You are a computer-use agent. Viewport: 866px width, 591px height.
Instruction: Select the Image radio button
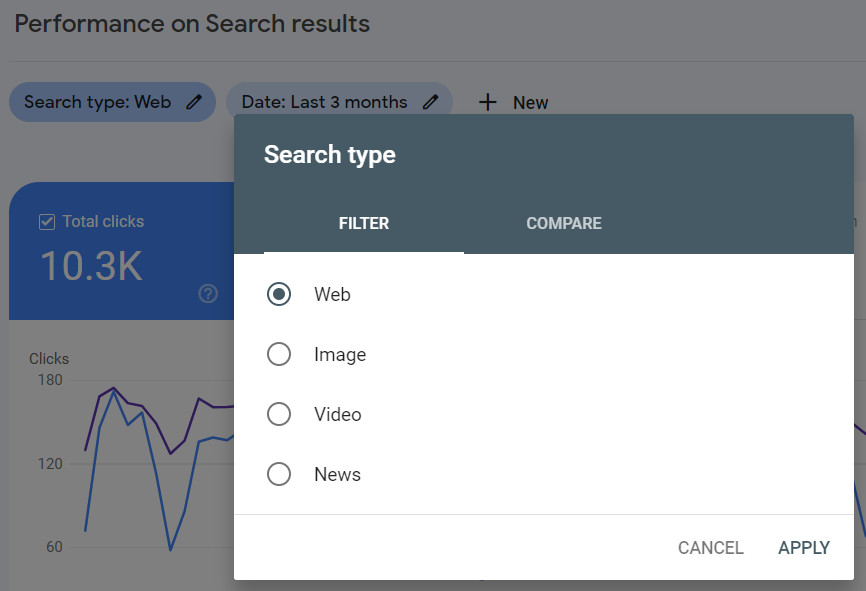279,354
